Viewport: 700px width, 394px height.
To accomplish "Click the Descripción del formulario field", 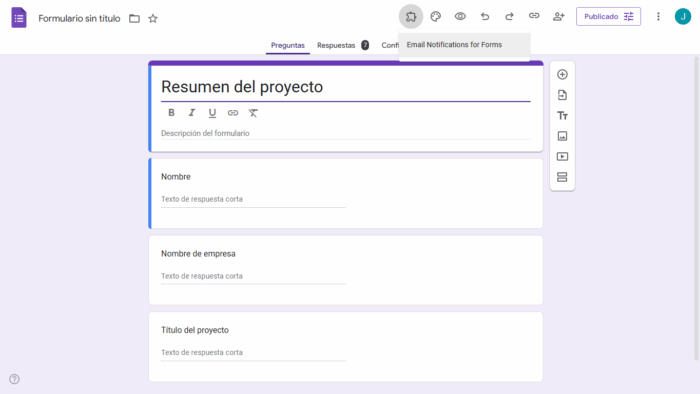I will click(346, 133).
